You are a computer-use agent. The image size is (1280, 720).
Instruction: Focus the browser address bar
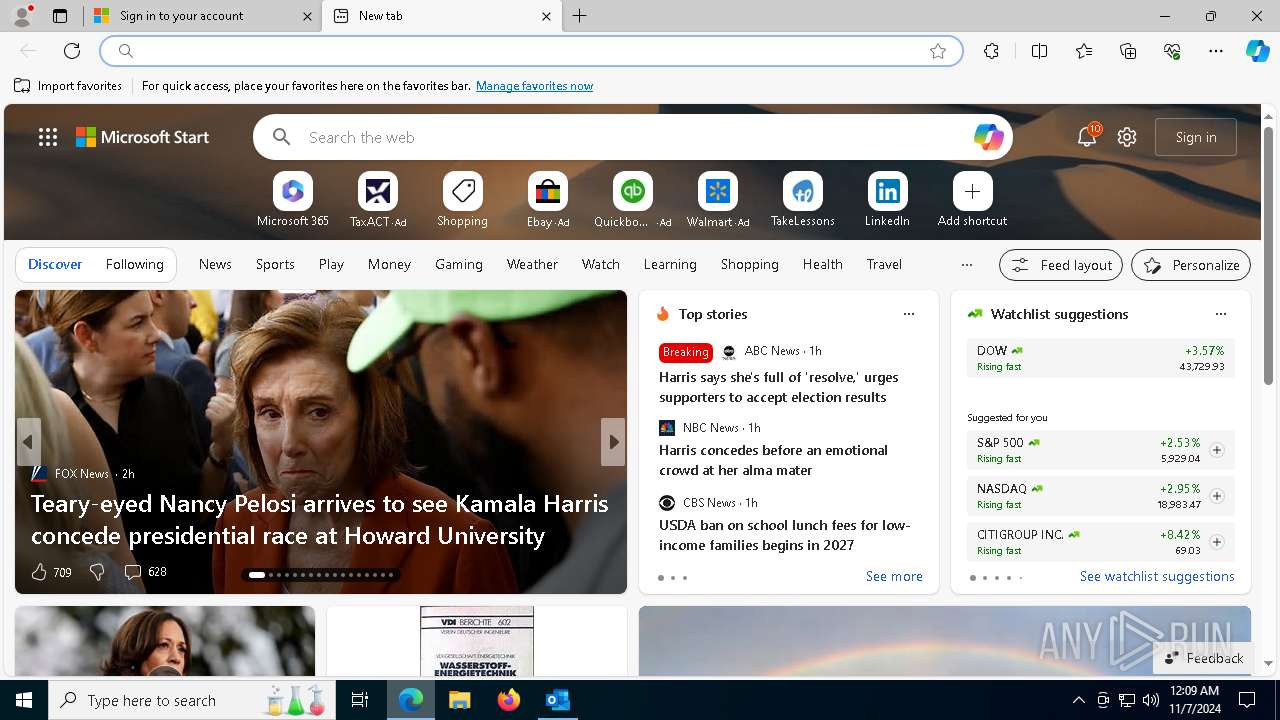[530, 51]
